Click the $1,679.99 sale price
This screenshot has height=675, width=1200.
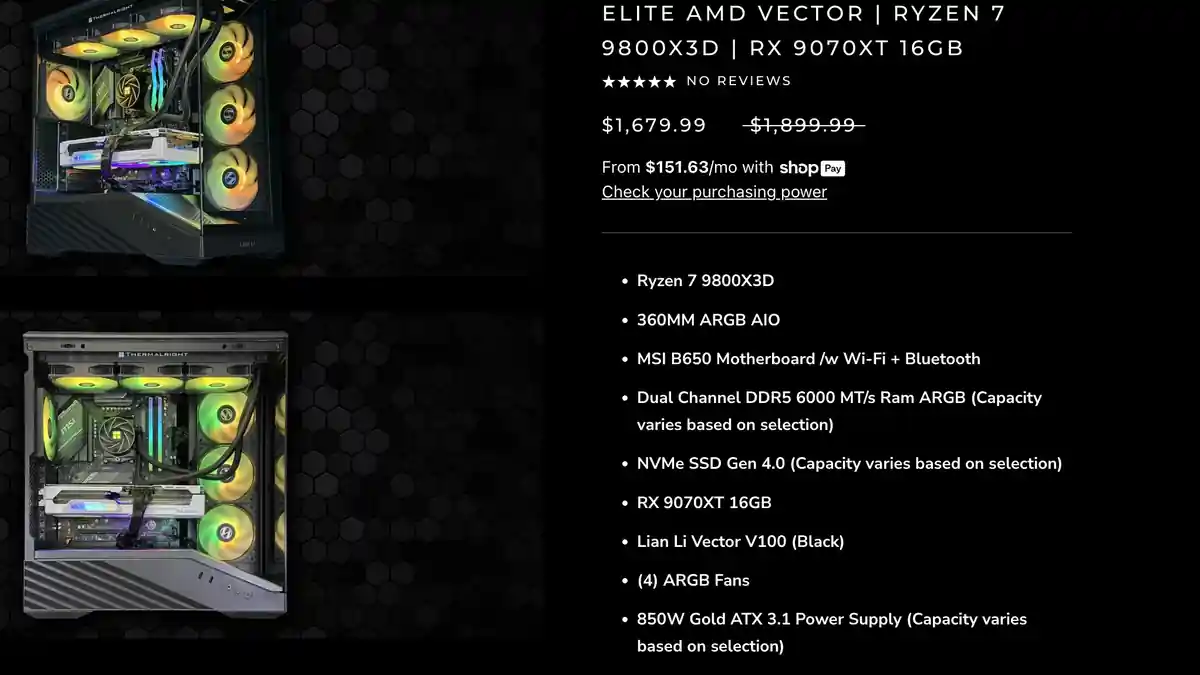654,125
